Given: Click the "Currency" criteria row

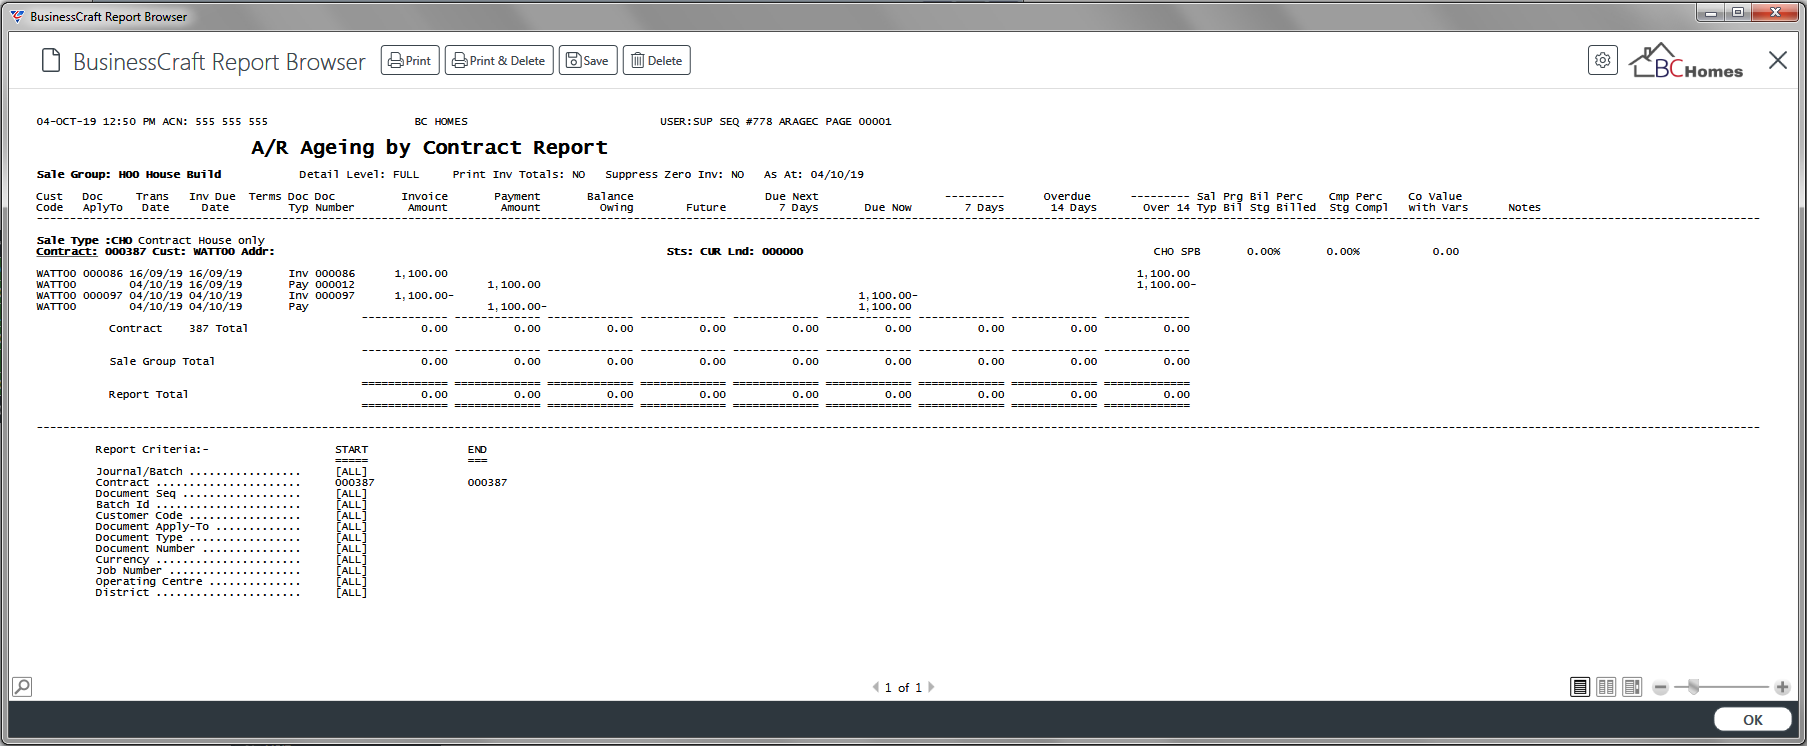Looking at the screenshot, I should pyautogui.click(x=231, y=560).
